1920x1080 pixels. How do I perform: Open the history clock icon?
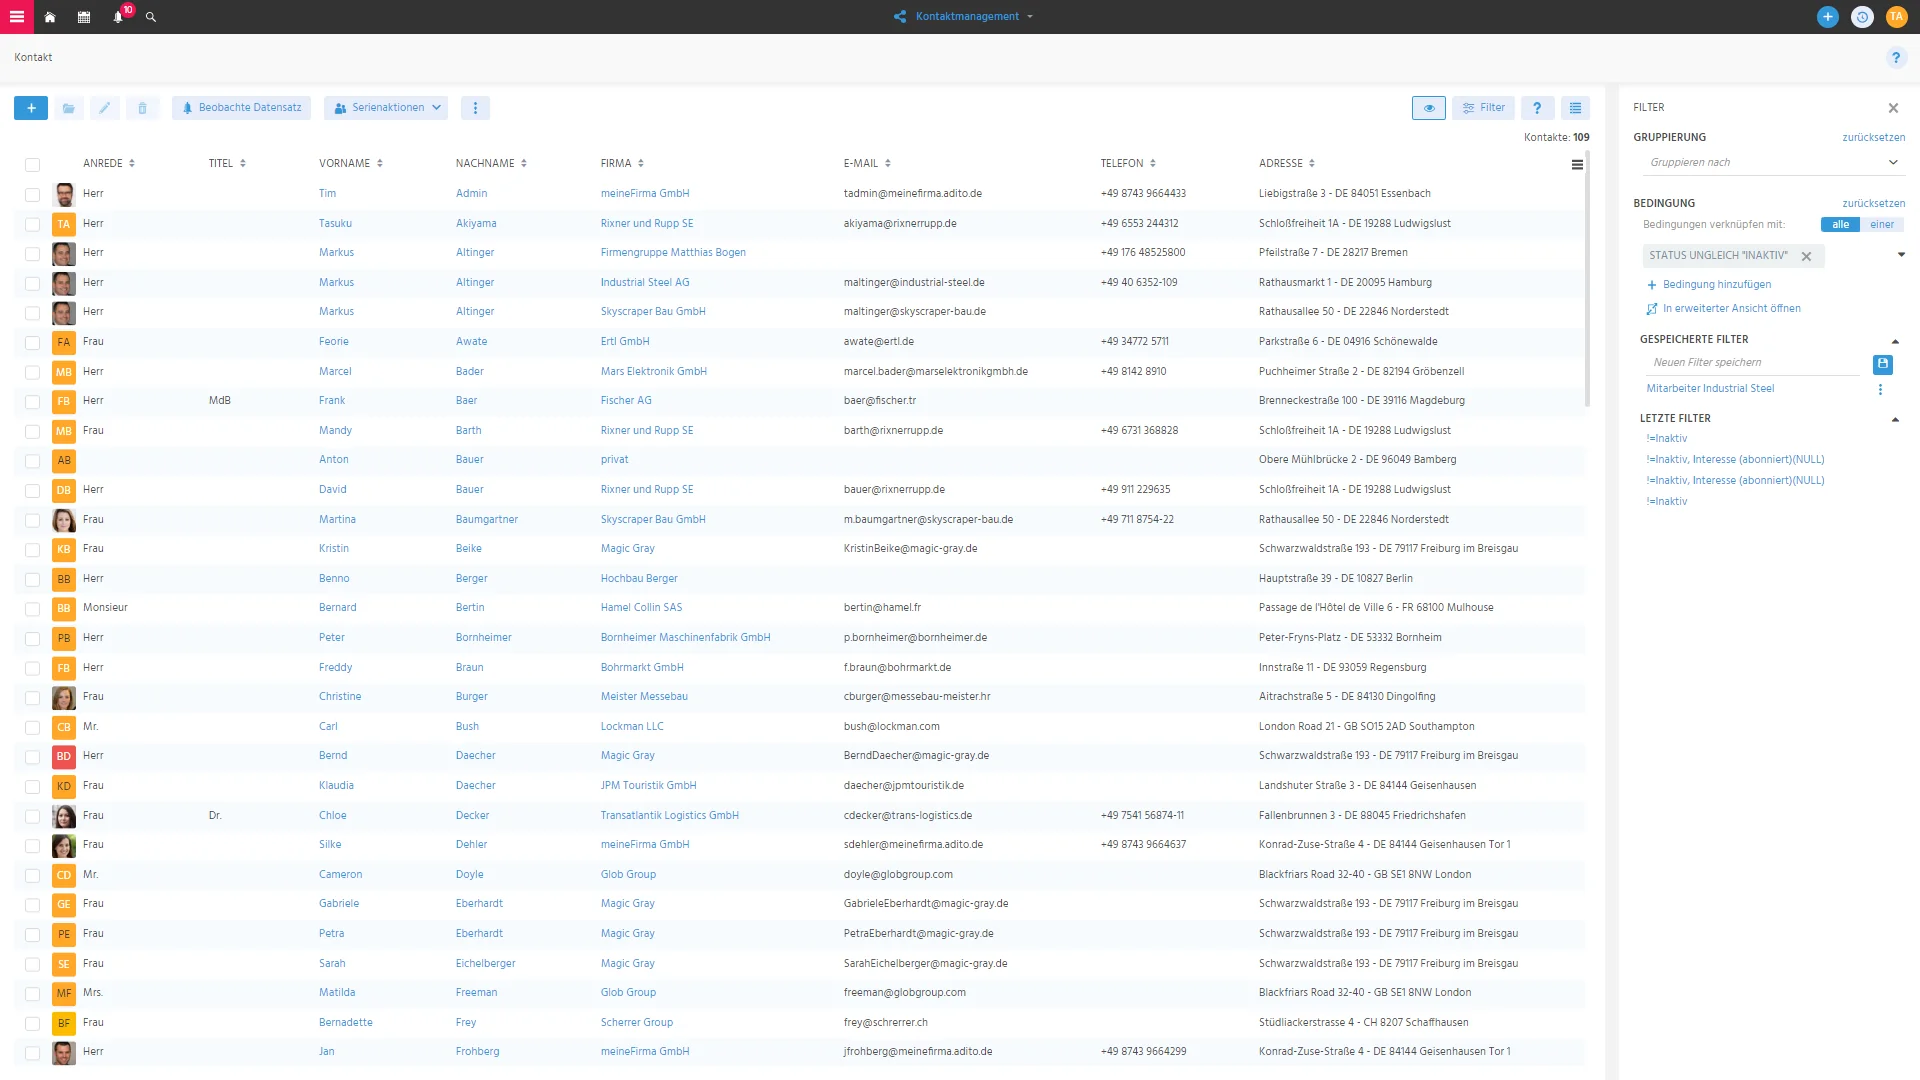1862,17
